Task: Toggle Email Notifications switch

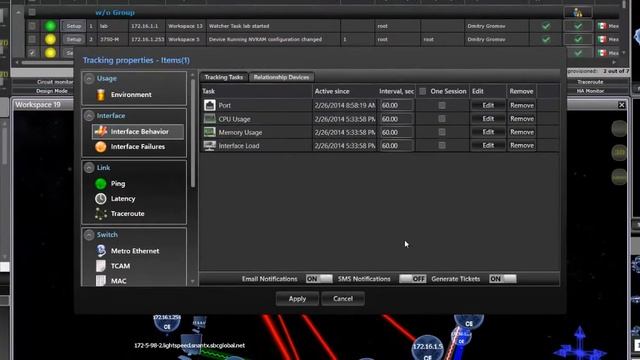Action: [319, 279]
